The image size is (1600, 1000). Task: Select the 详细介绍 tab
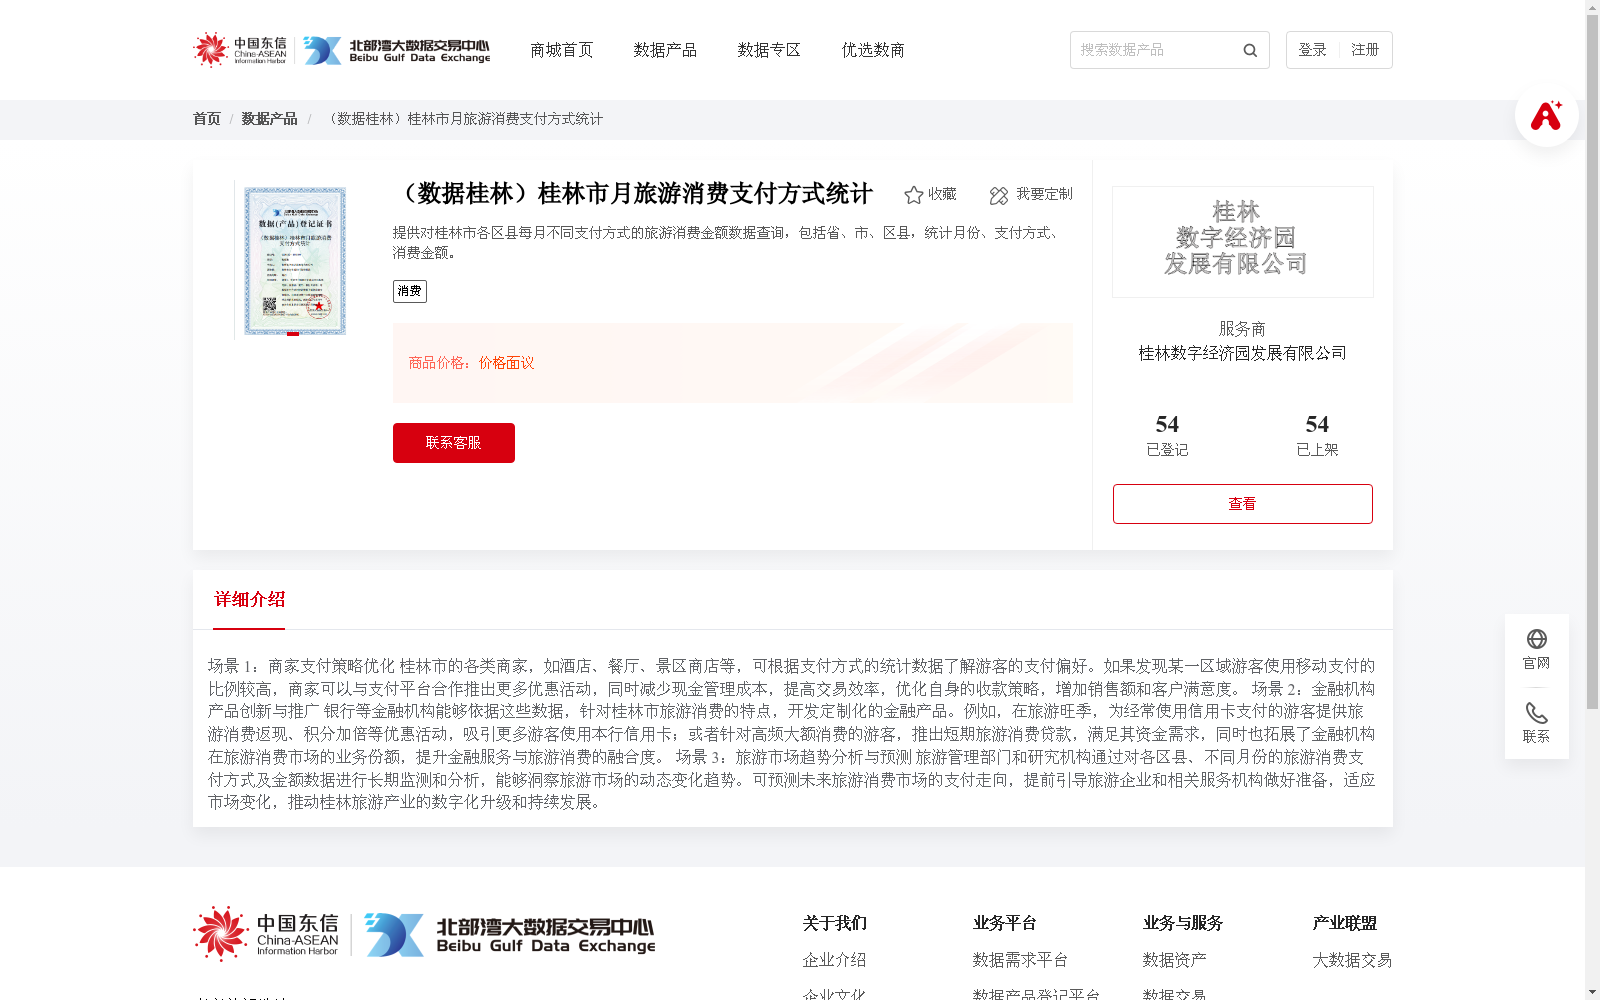pos(249,600)
